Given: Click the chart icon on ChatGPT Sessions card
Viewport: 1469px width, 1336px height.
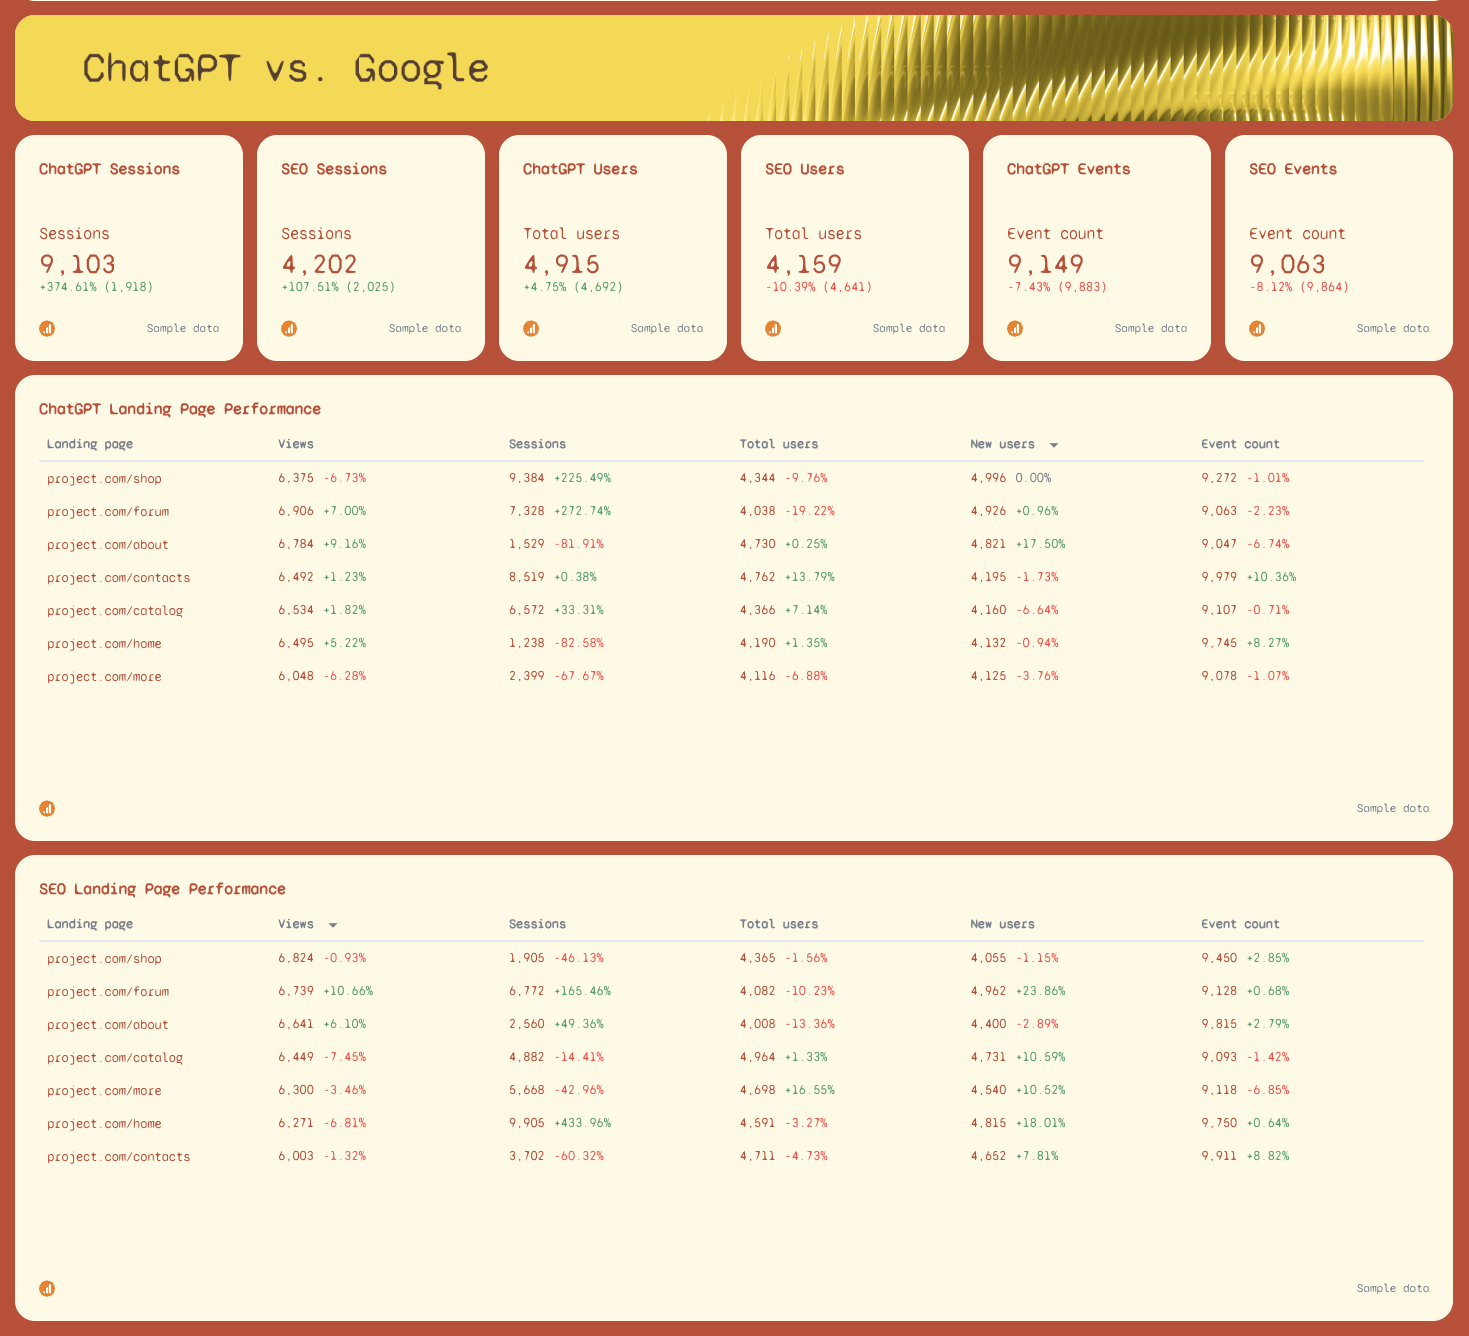Looking at the screenshot, I should coord(47,328).
